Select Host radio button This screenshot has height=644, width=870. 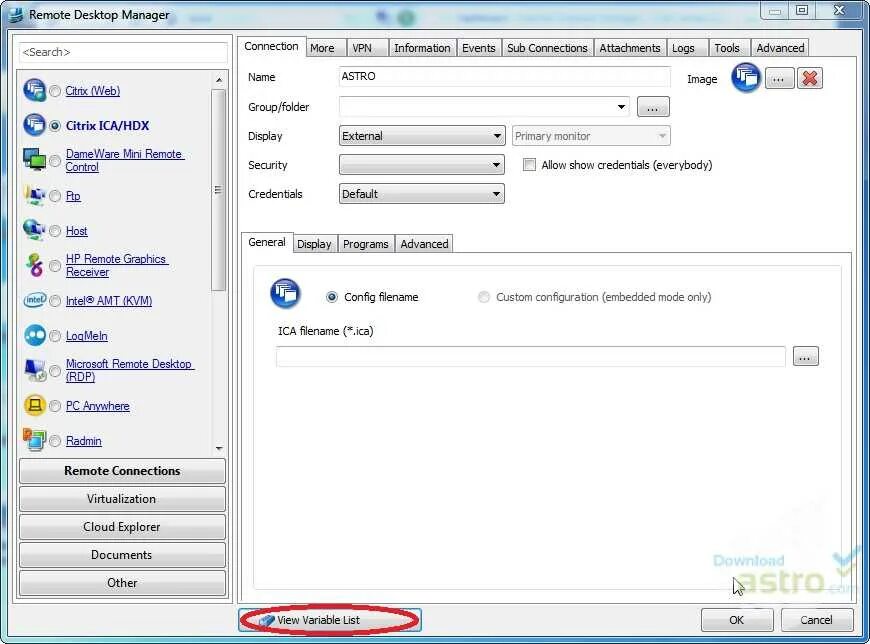coord(55,231)
